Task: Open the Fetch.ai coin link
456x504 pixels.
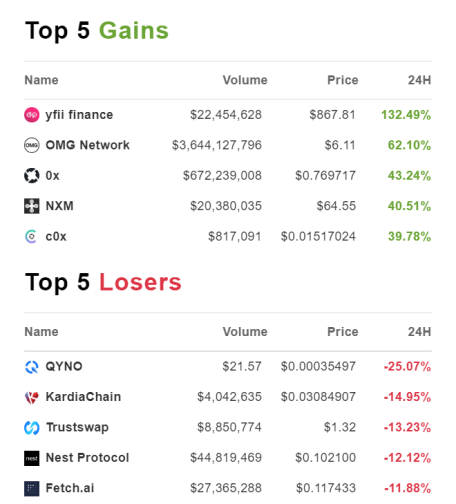Action: (70, 488)
